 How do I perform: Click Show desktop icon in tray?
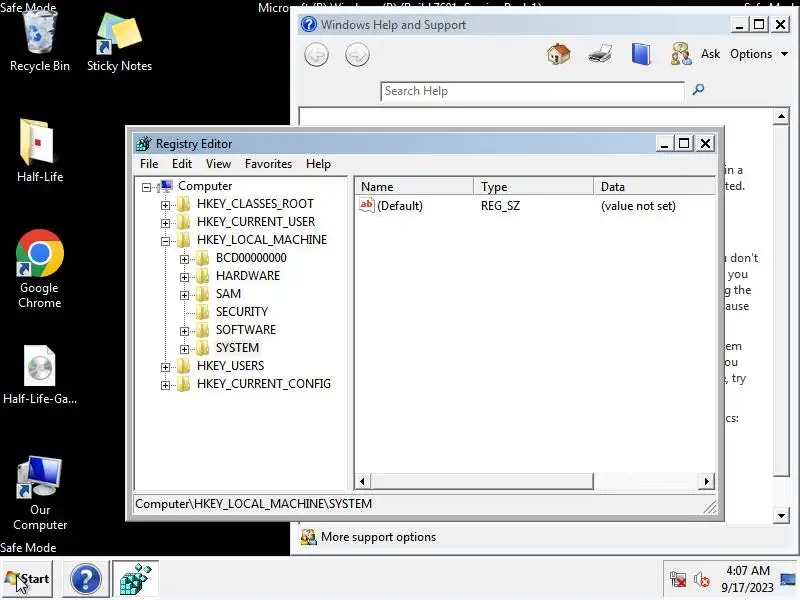(x=788, y=580)
